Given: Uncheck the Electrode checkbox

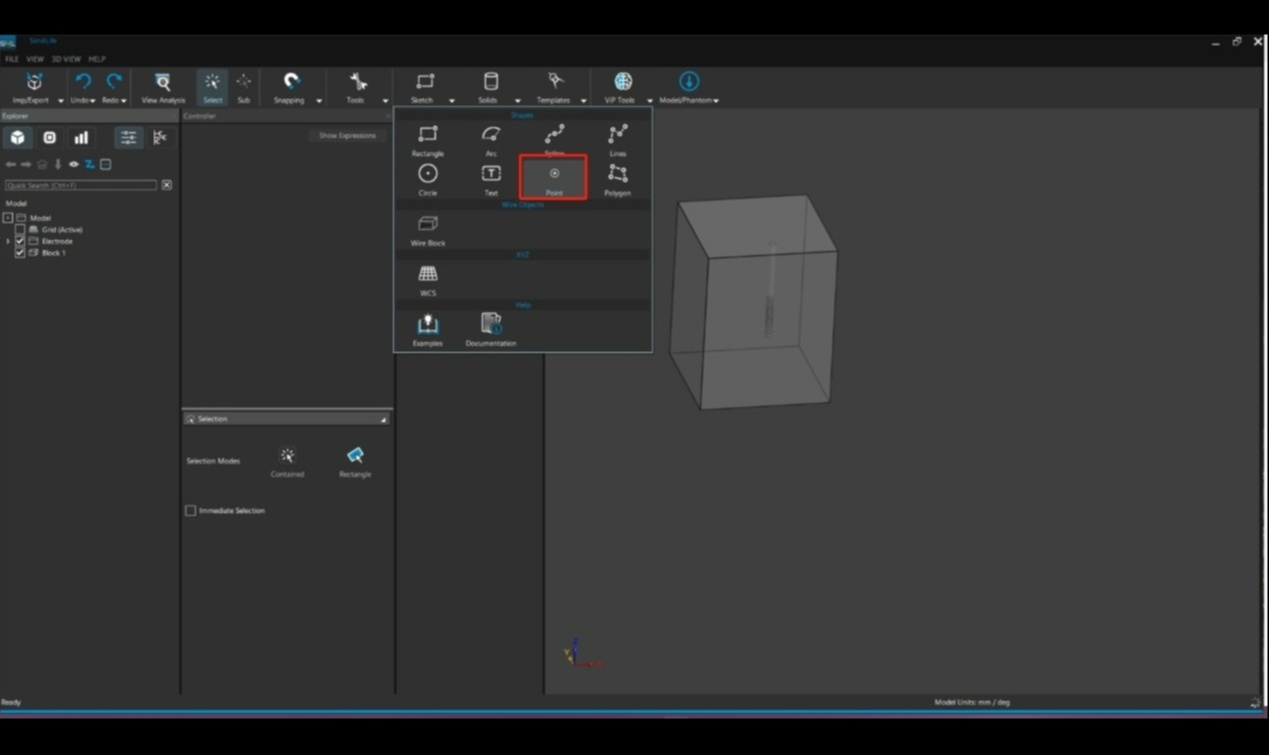Looking at the screenshot, I should [20, 241].
